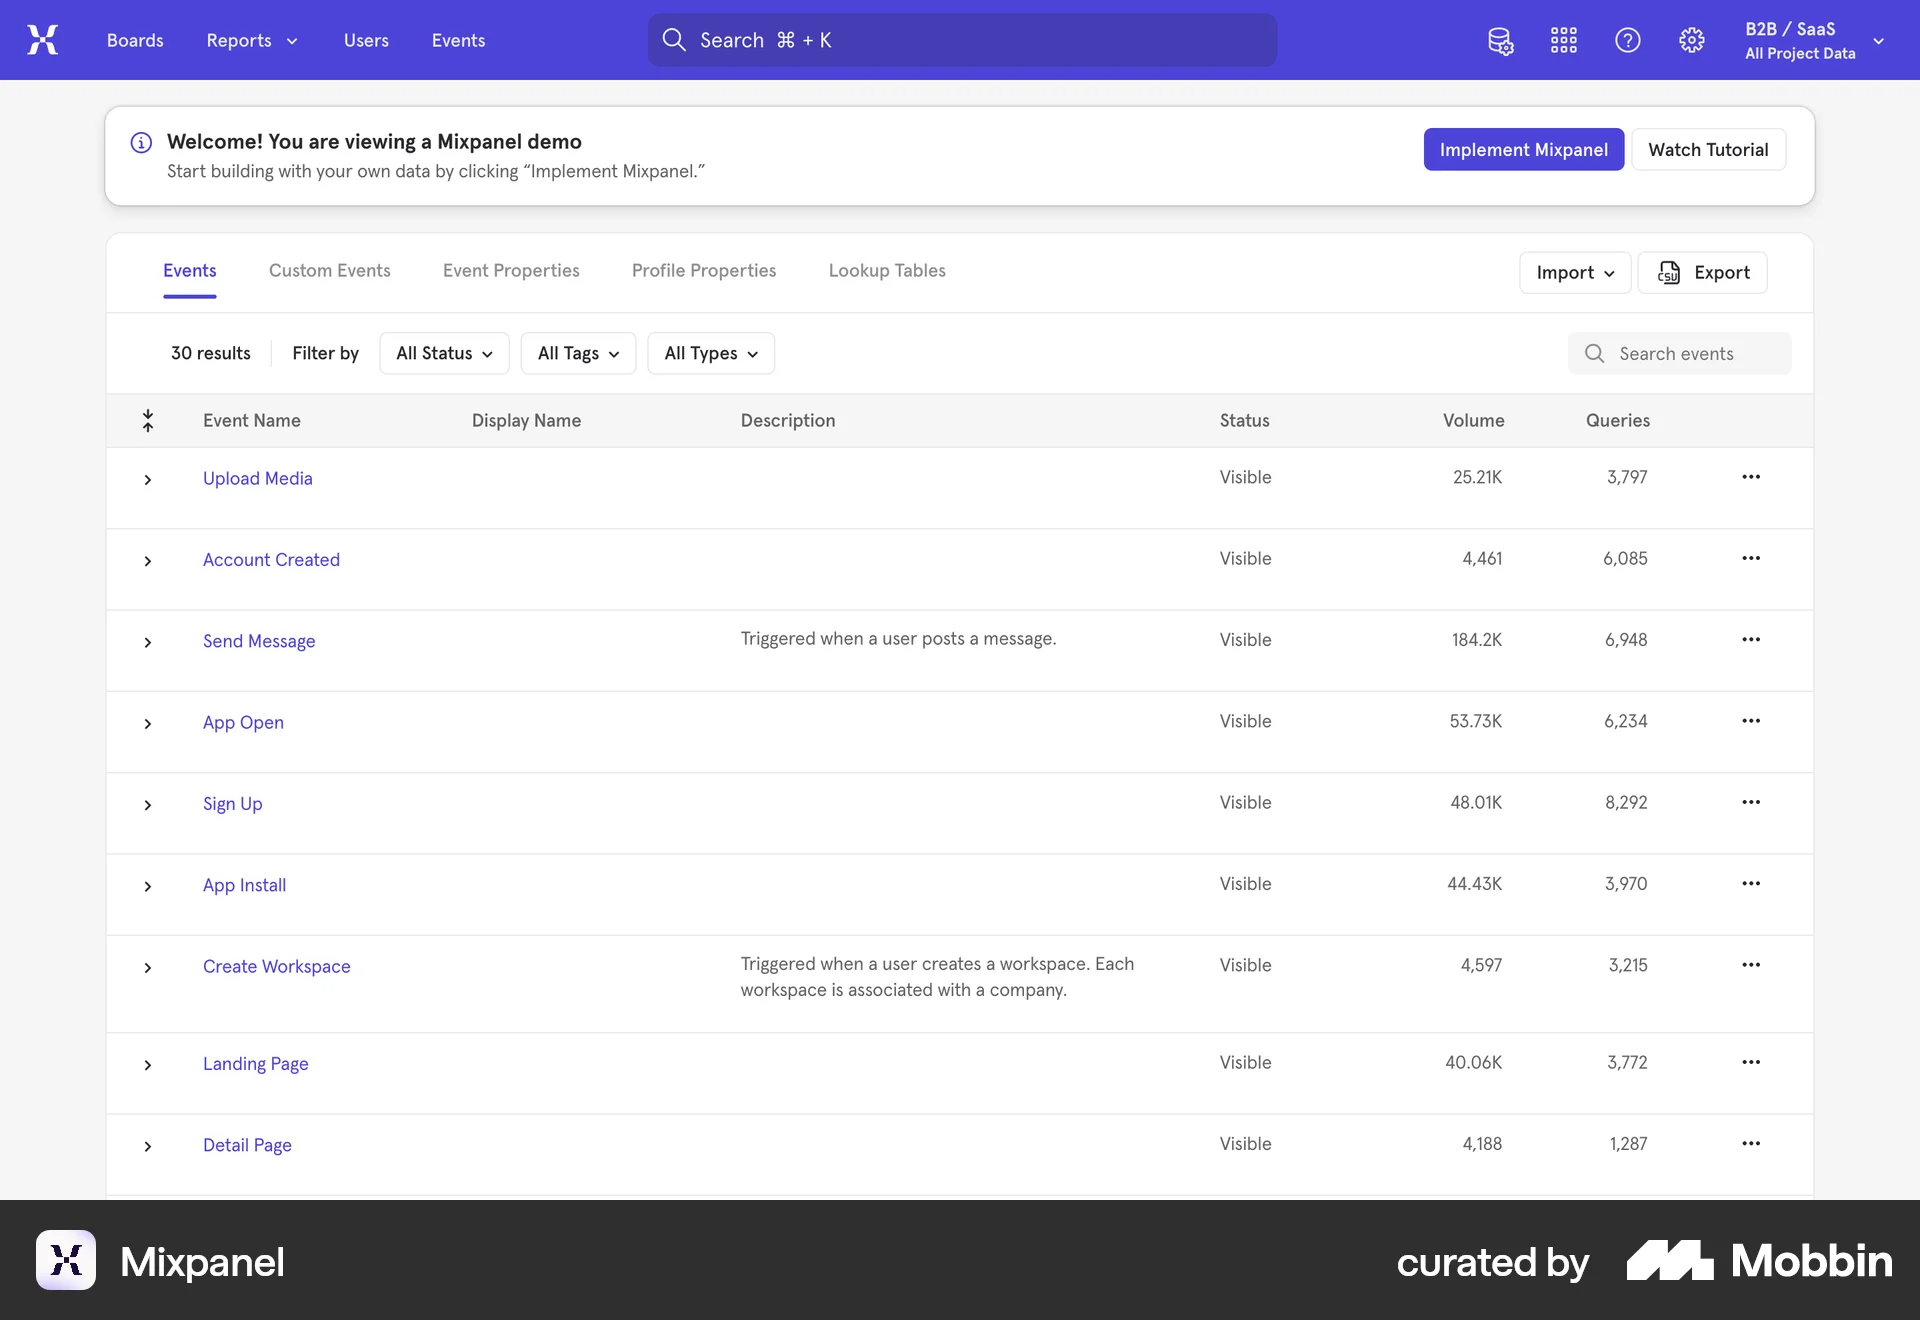Viewport: 1920px width, 1320px height.
Task: Switch to the Custom Events tab
Action: coord(329,270)
